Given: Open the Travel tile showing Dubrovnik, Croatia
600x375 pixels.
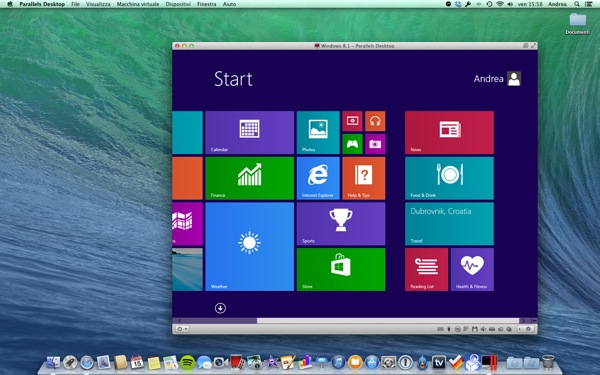Looking at the screenshot, I should coord(449,223).
